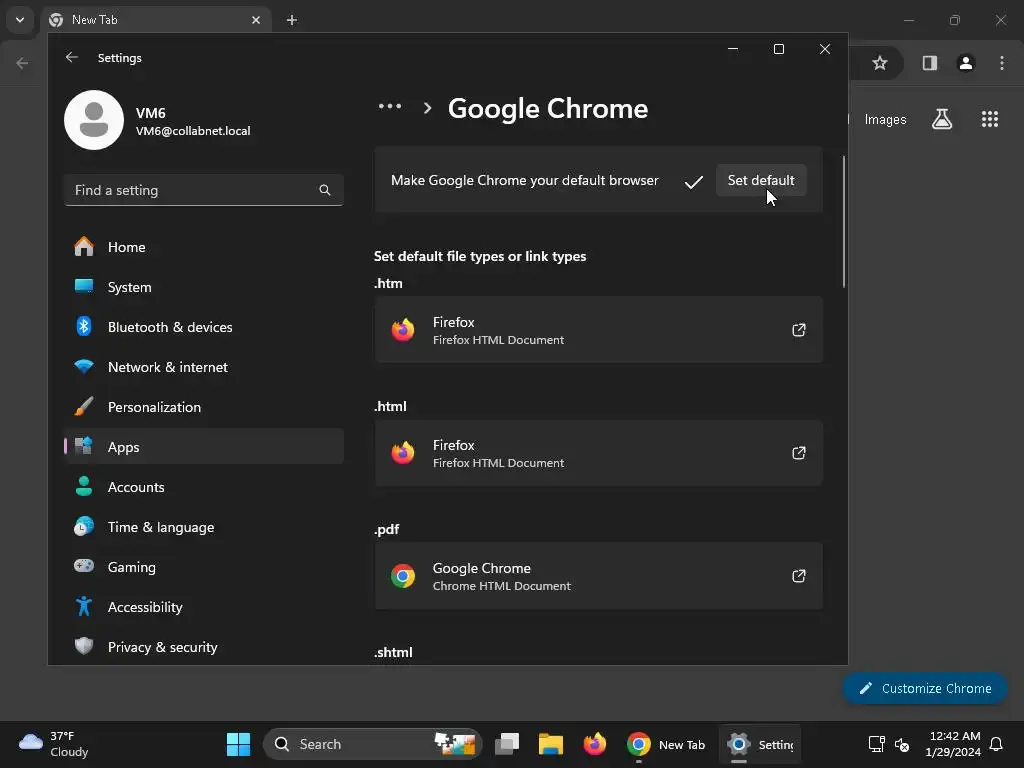Expand the breadcrumb ellipsis menu

pos(390,106)
